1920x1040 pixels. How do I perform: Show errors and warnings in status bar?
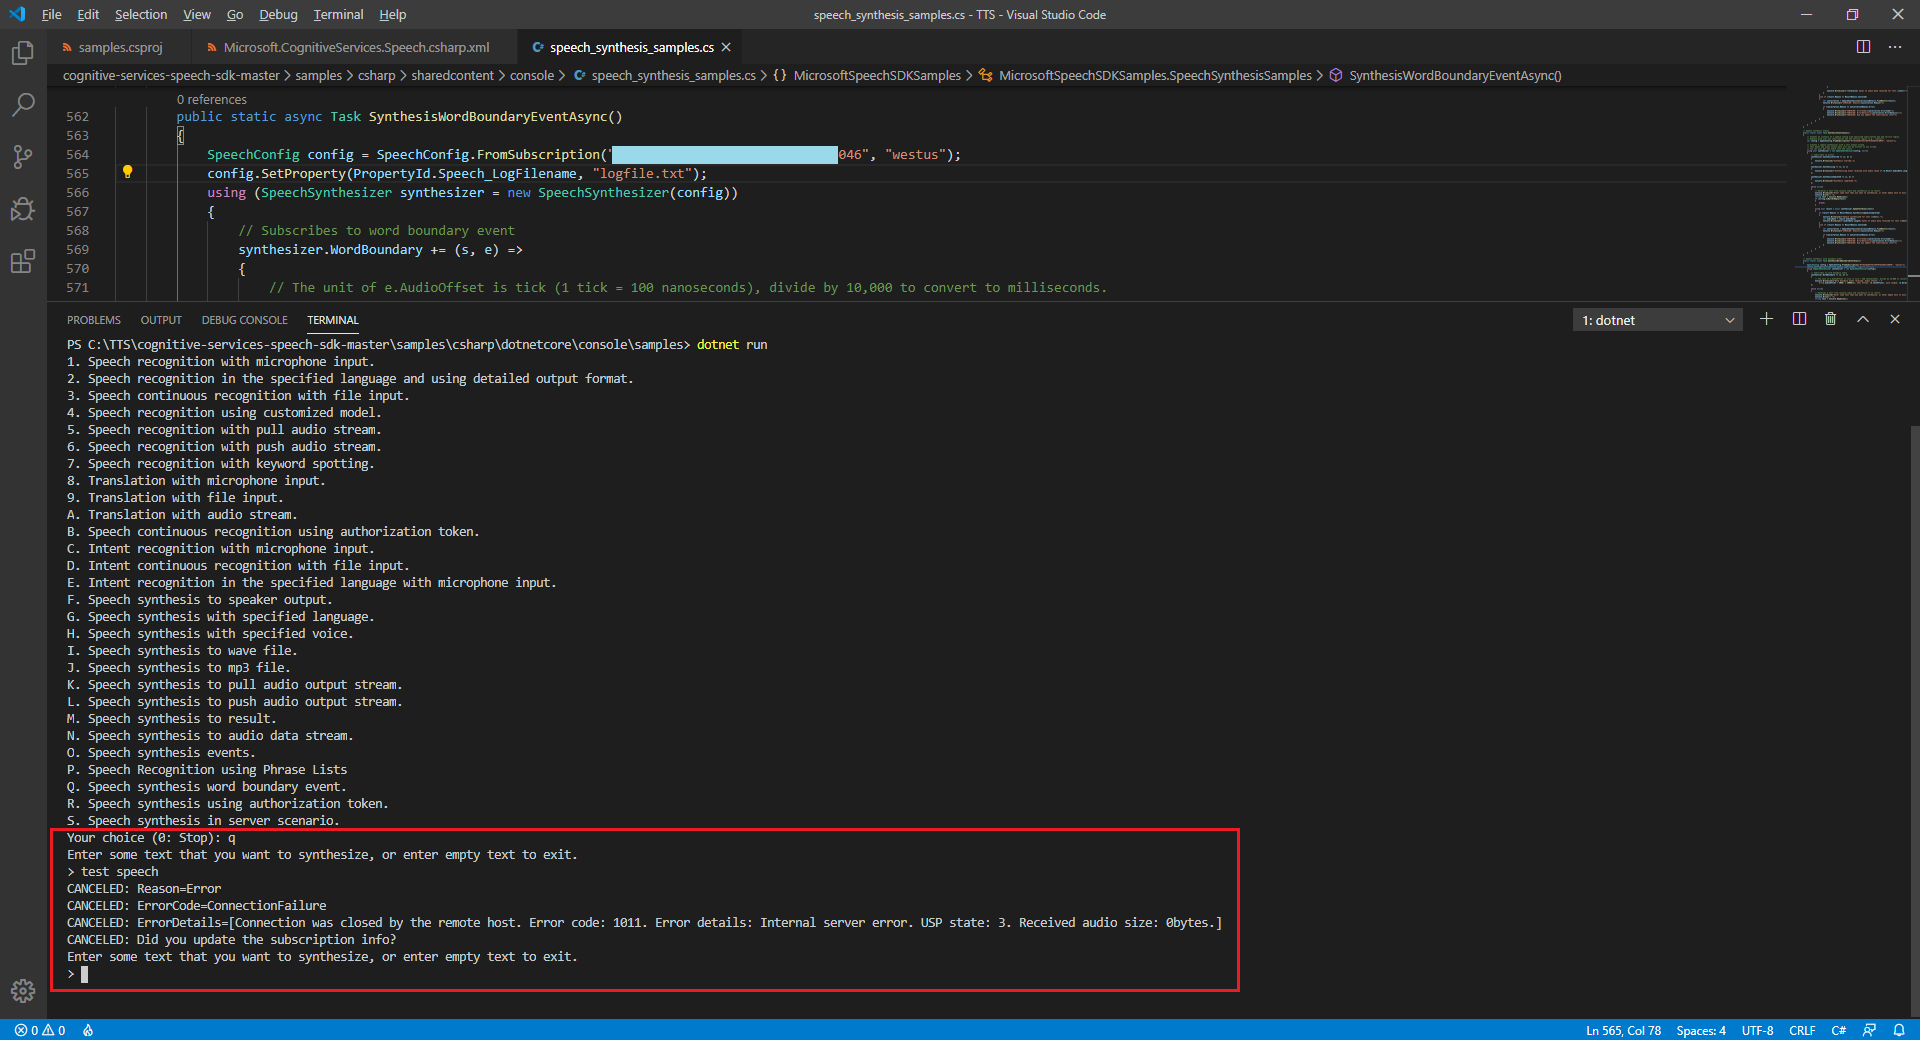[40, 1030]
